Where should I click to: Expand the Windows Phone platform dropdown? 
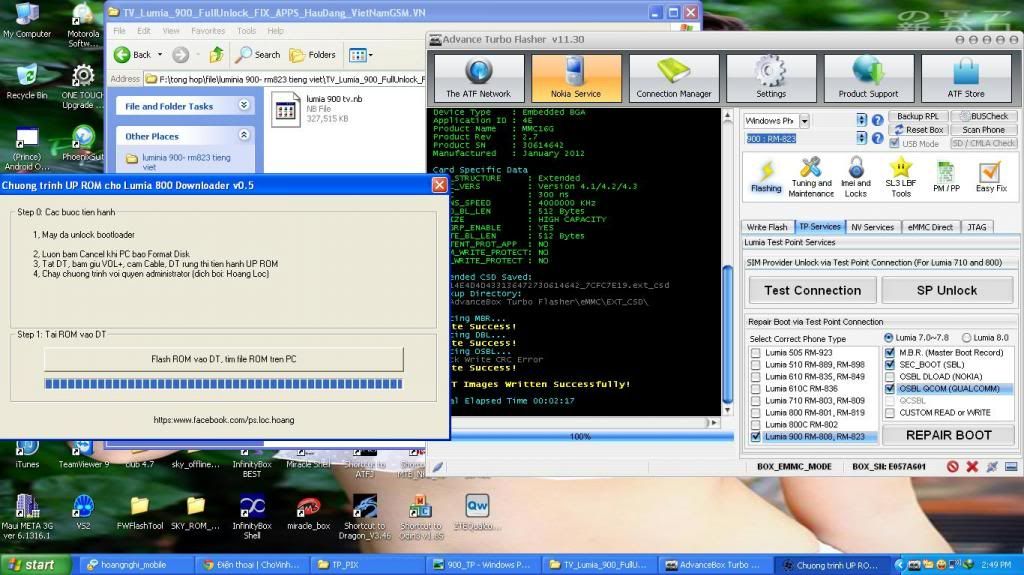tap(804, 121)
